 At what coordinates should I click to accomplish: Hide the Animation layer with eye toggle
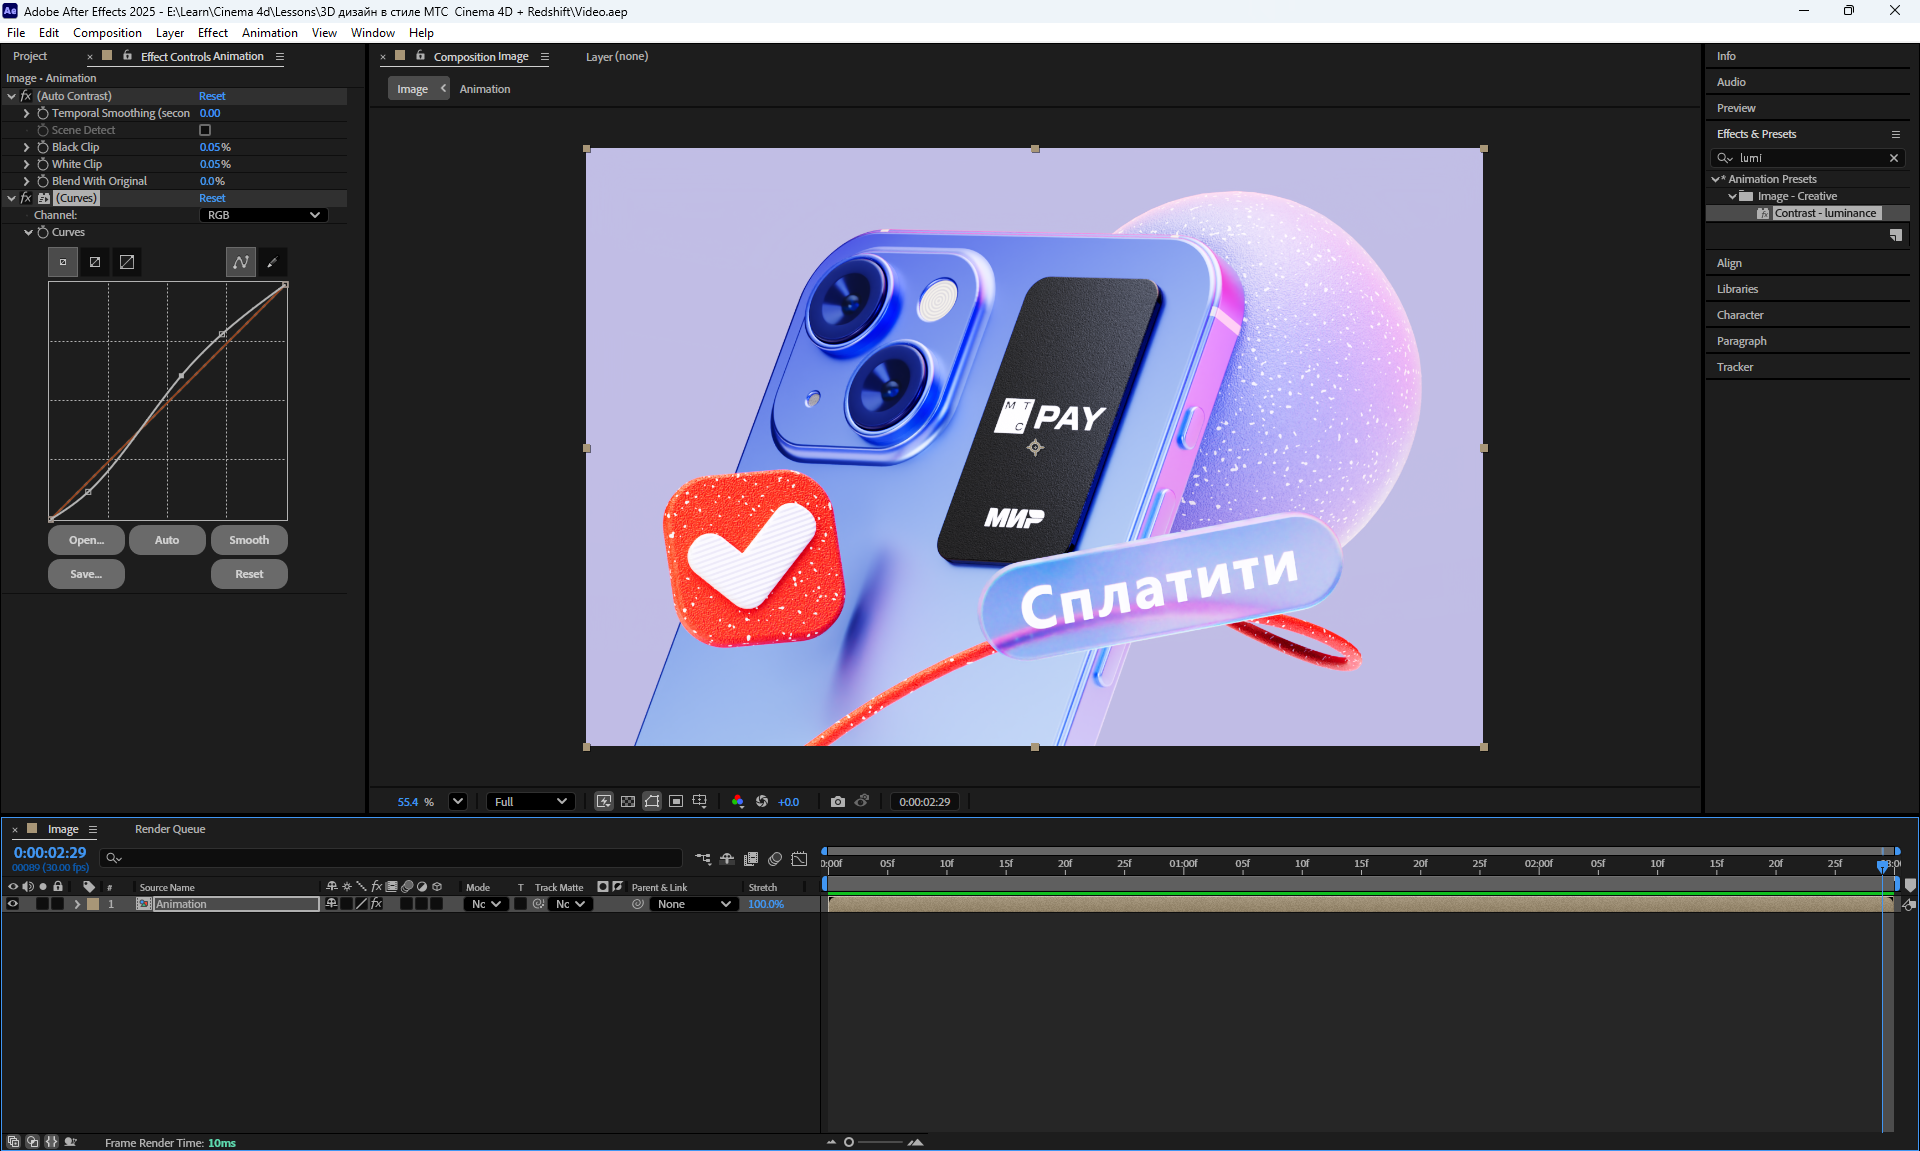13,904
